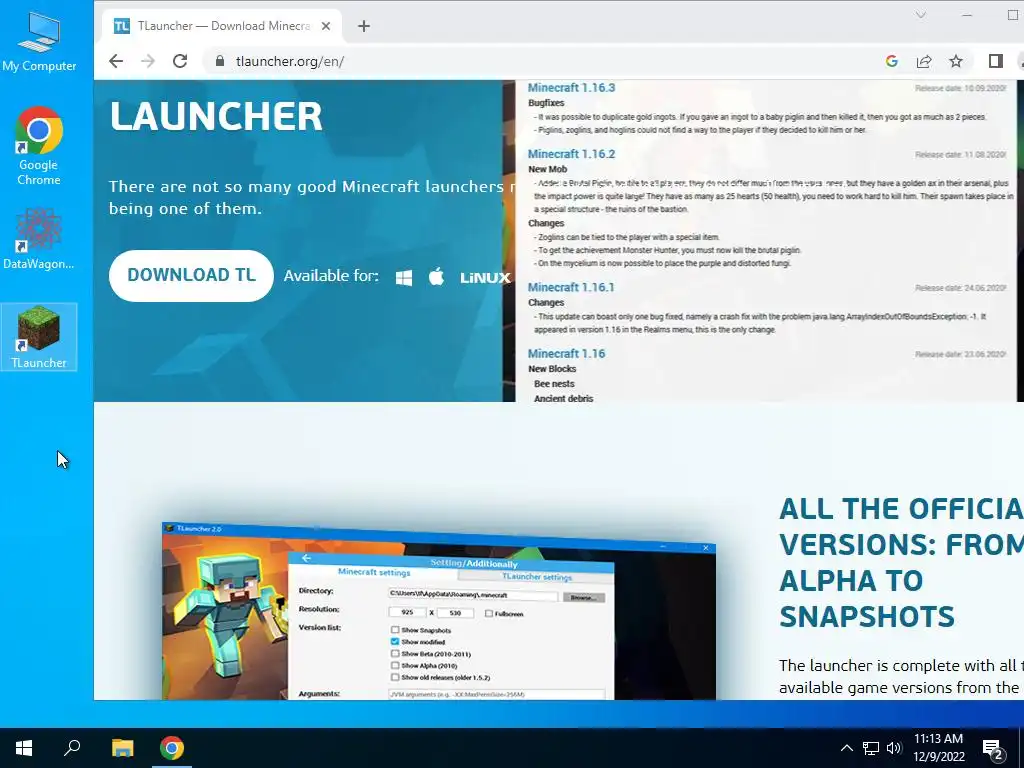1024x768 pixels.
Task: Open File Explorer from taskbar
Action: pos(122,748)
